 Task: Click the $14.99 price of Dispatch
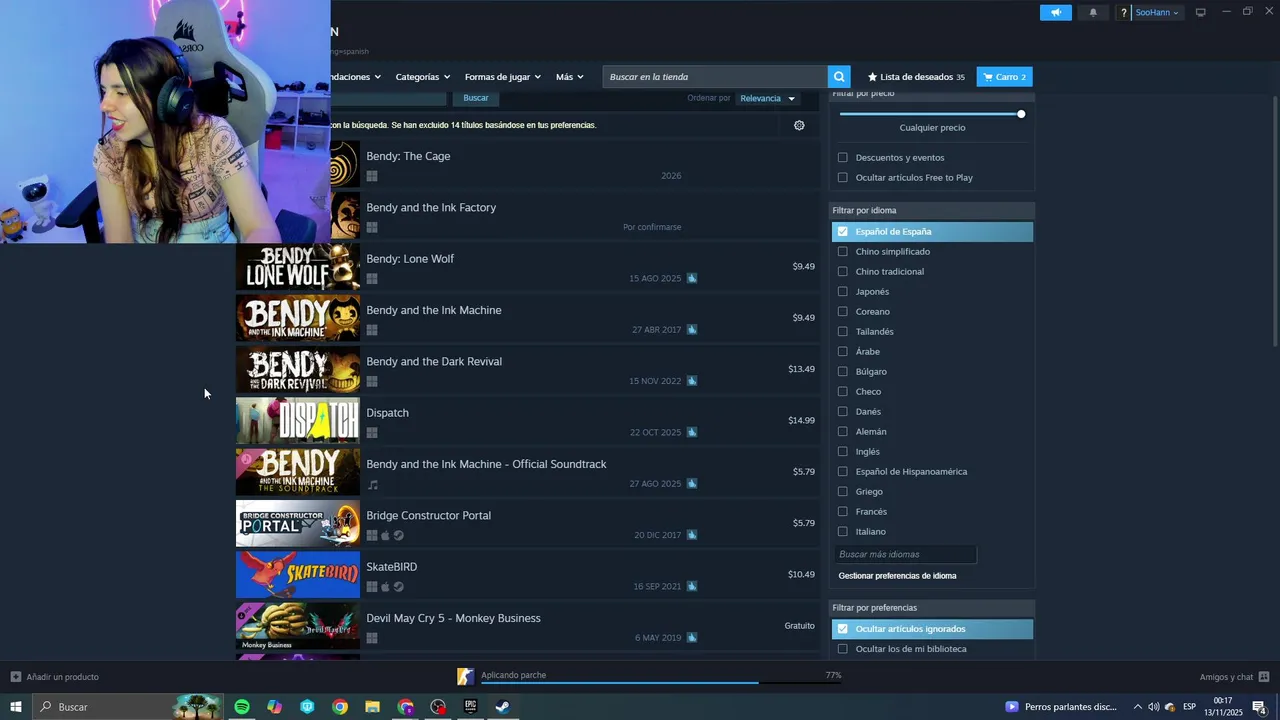click(801, 421)
